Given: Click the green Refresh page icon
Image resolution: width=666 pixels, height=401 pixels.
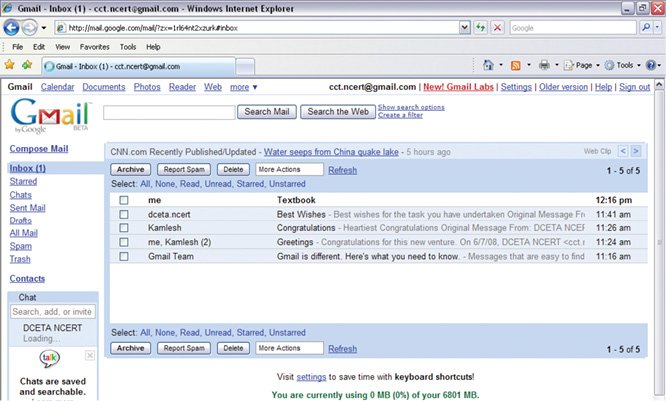Looking at the screenshot, I should tap(480, 28).
